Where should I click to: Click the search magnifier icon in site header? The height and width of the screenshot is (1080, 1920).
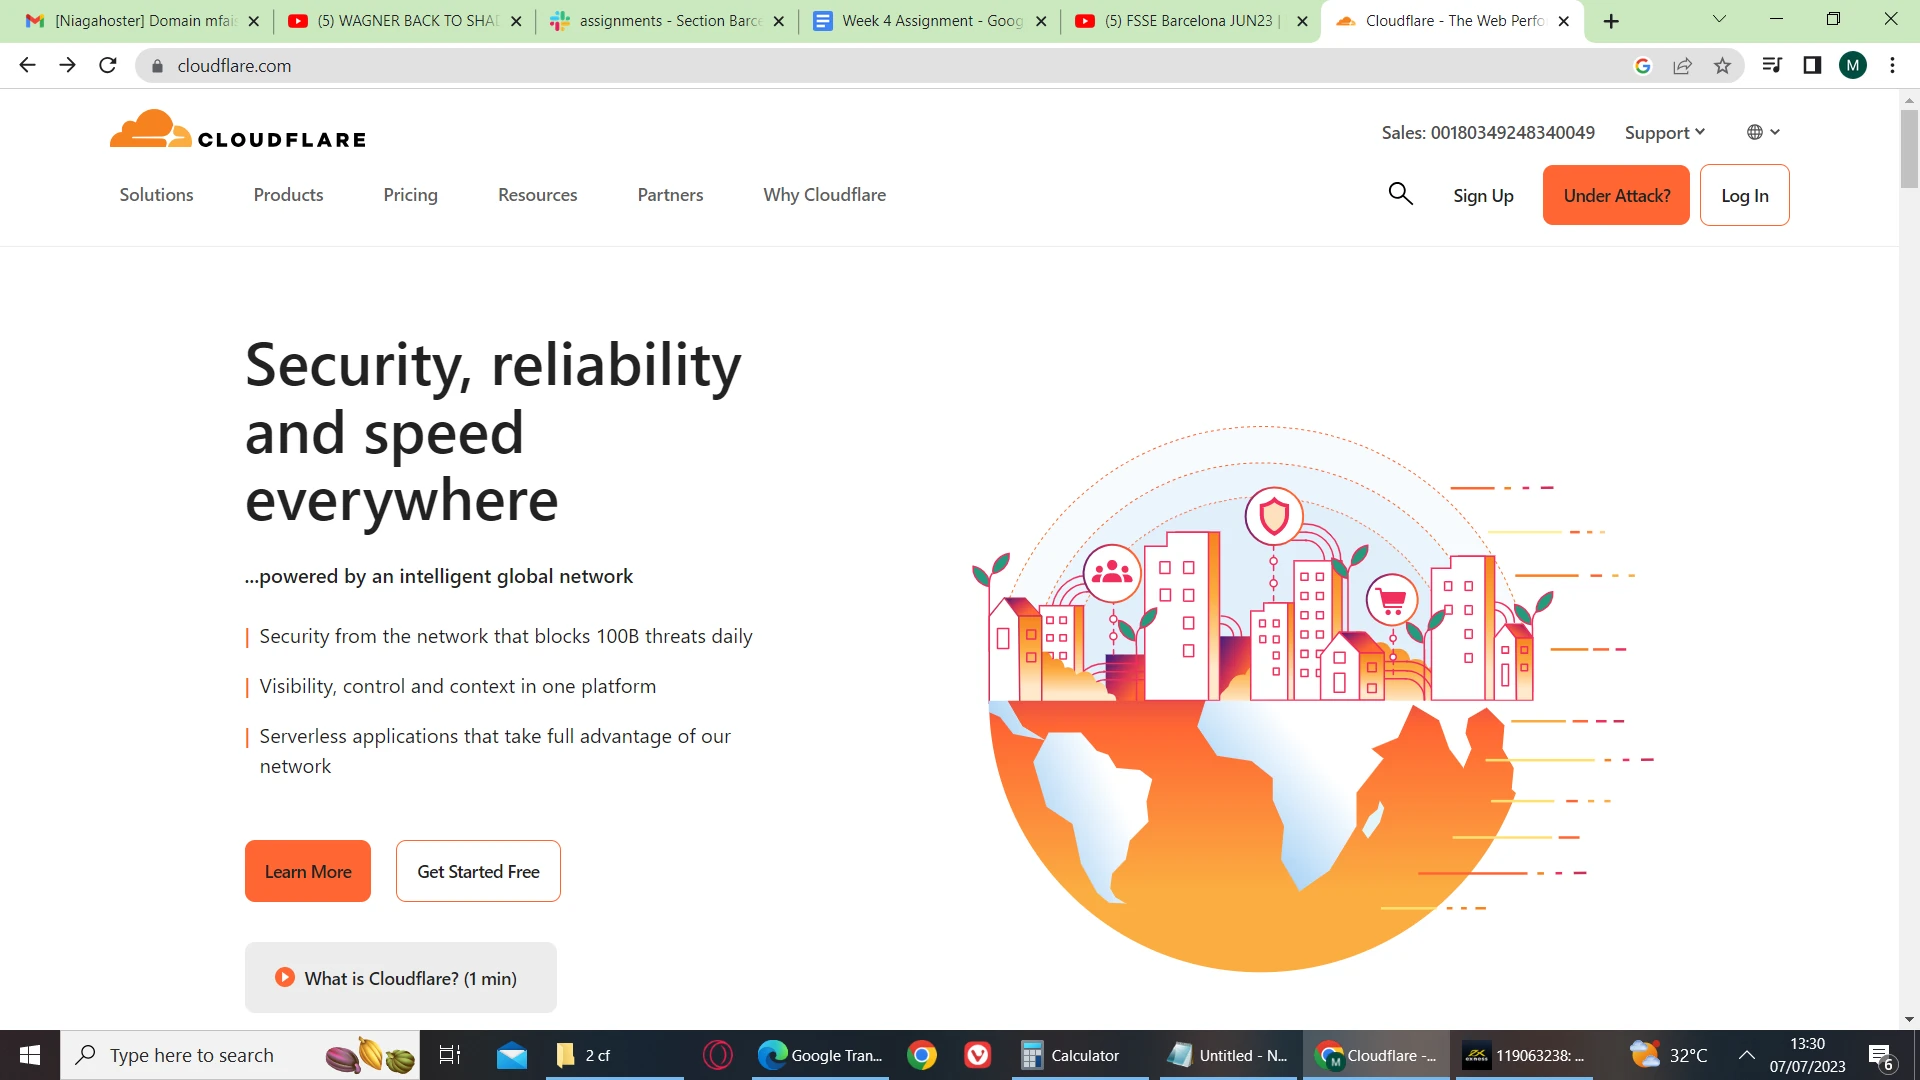1400,194
